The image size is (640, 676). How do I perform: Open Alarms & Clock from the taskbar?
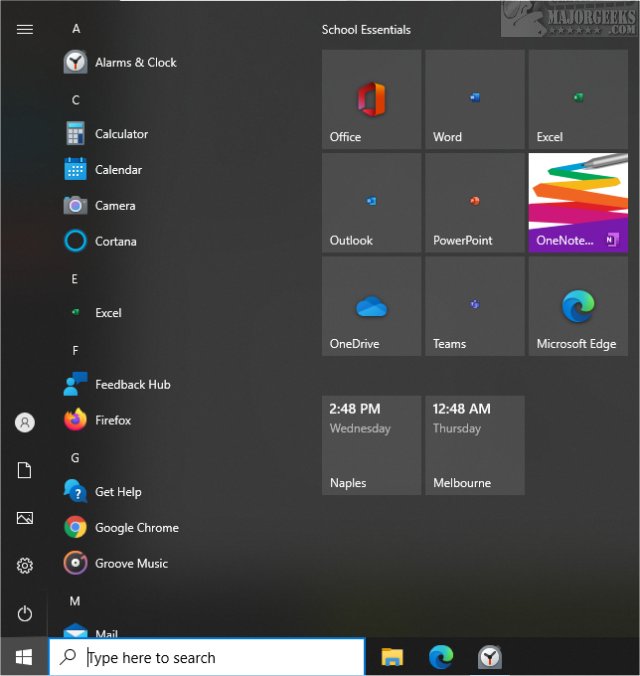click(489, 657)
